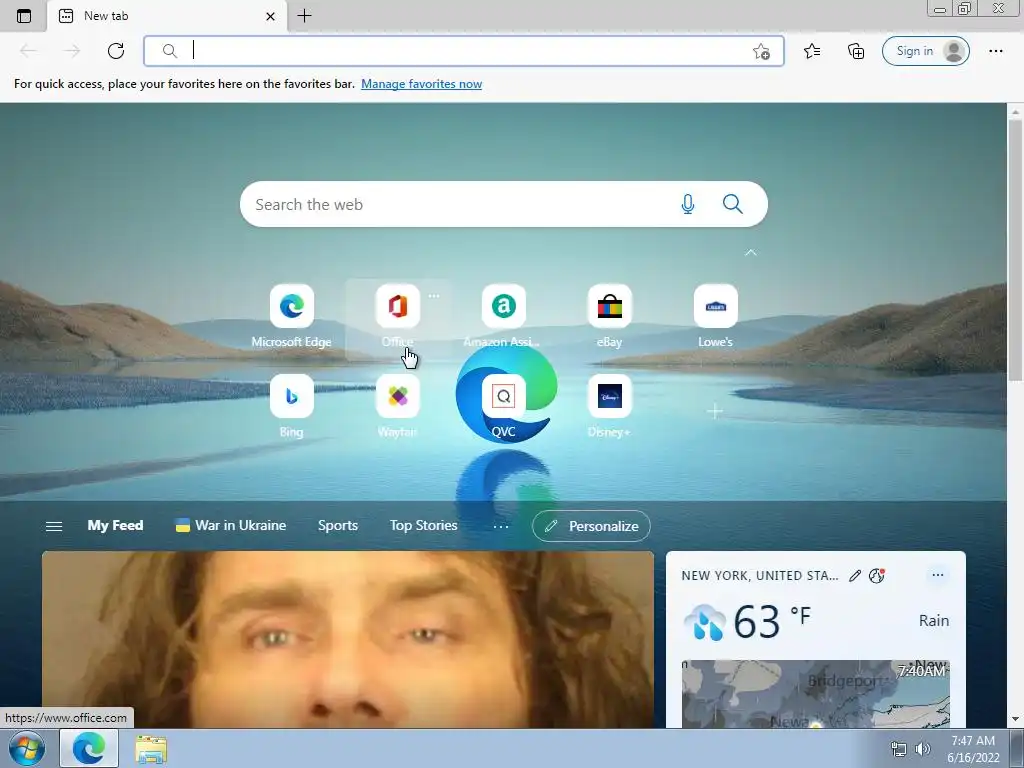Start voice search with the microphone icon
The width and height of the screenshot is (1024, 768).
coord(687,204)
